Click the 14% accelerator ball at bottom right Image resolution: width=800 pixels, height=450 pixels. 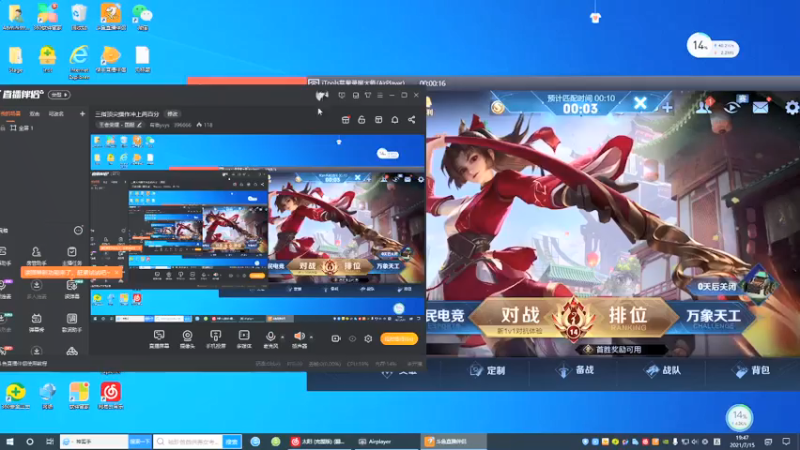[x=739, y=417]
